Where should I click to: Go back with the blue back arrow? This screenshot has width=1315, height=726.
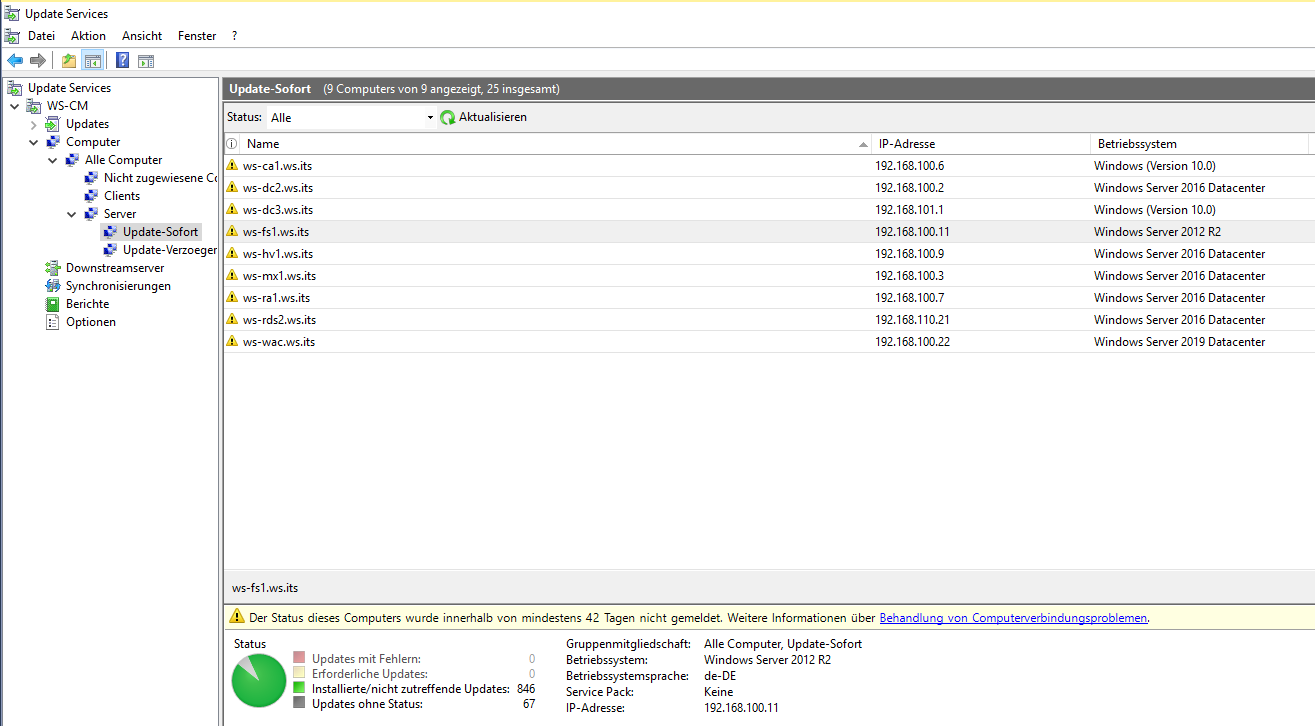(x=15, y=61)
